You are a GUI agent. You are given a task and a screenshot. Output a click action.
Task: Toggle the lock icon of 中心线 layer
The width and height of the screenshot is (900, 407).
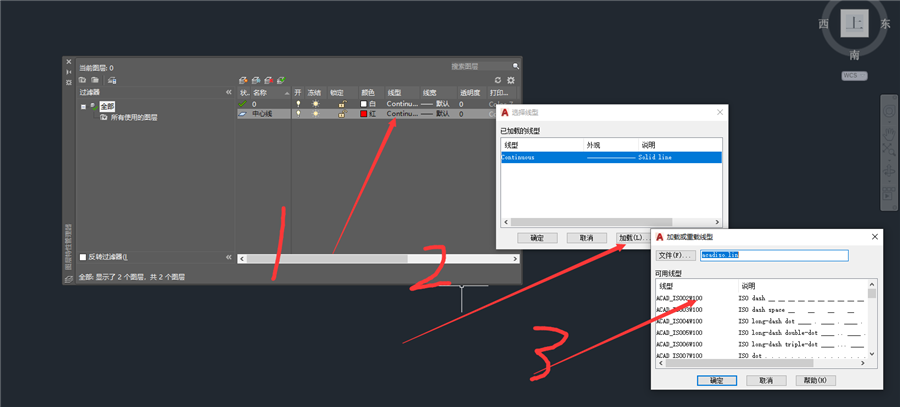[x=342, y=114]
